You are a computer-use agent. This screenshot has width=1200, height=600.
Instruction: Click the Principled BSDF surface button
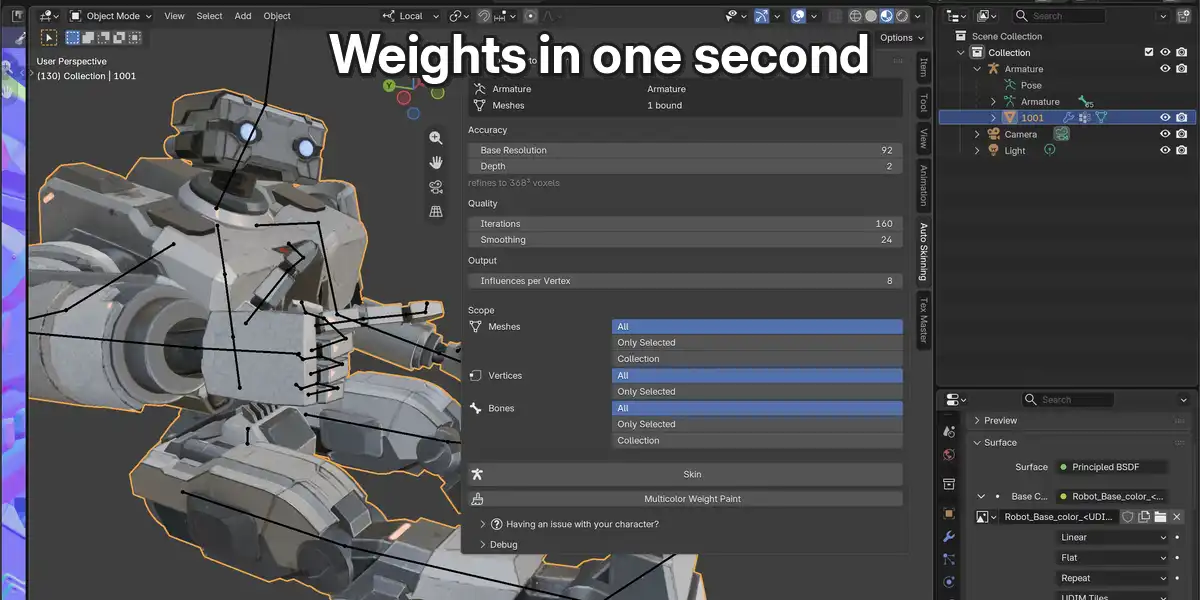pos(1113,467)
